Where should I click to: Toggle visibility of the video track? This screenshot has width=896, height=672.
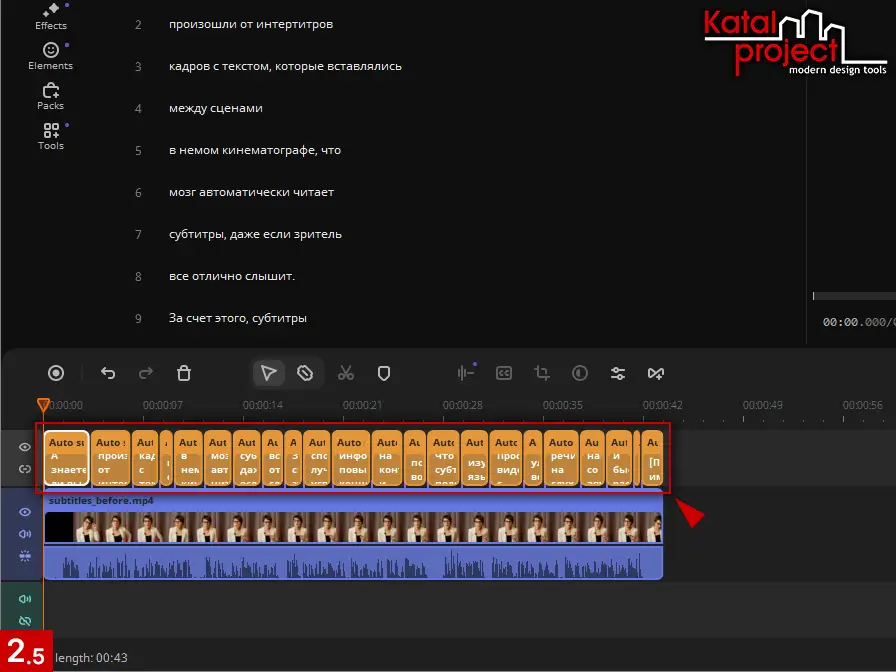tap(25, 511)
